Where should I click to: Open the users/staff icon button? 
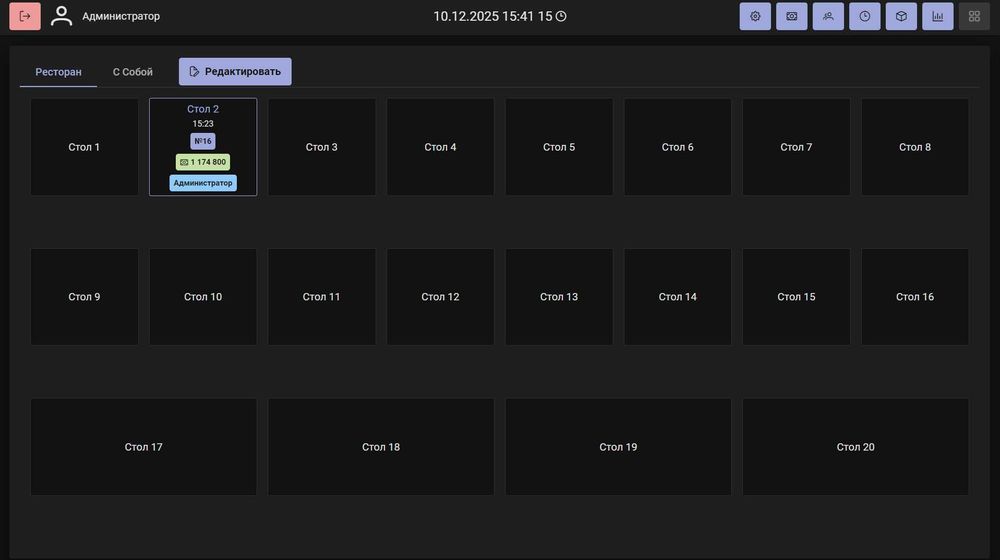point(828,16)
